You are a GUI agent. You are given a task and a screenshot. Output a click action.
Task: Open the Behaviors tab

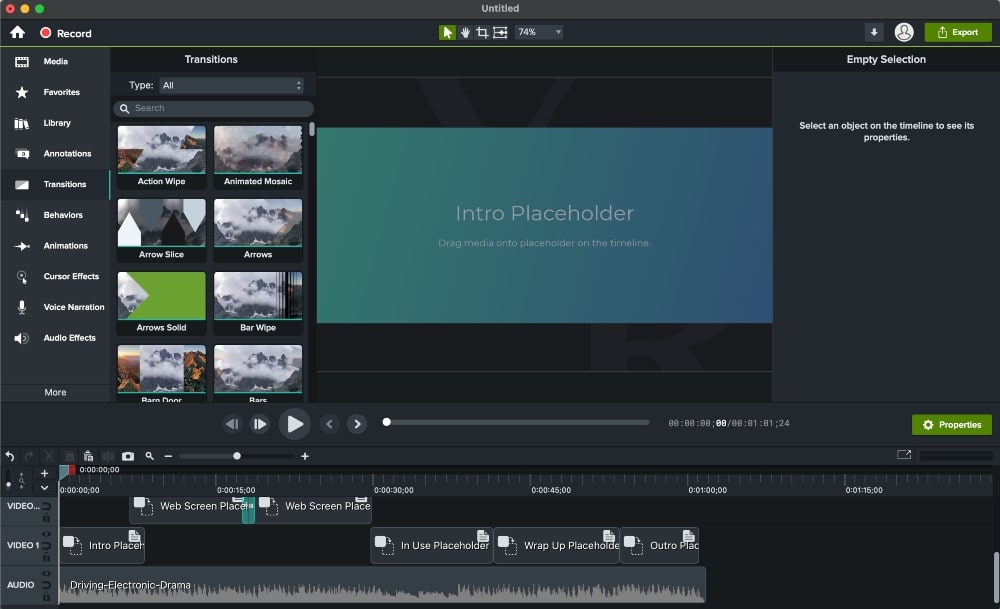tap(55, 215)
